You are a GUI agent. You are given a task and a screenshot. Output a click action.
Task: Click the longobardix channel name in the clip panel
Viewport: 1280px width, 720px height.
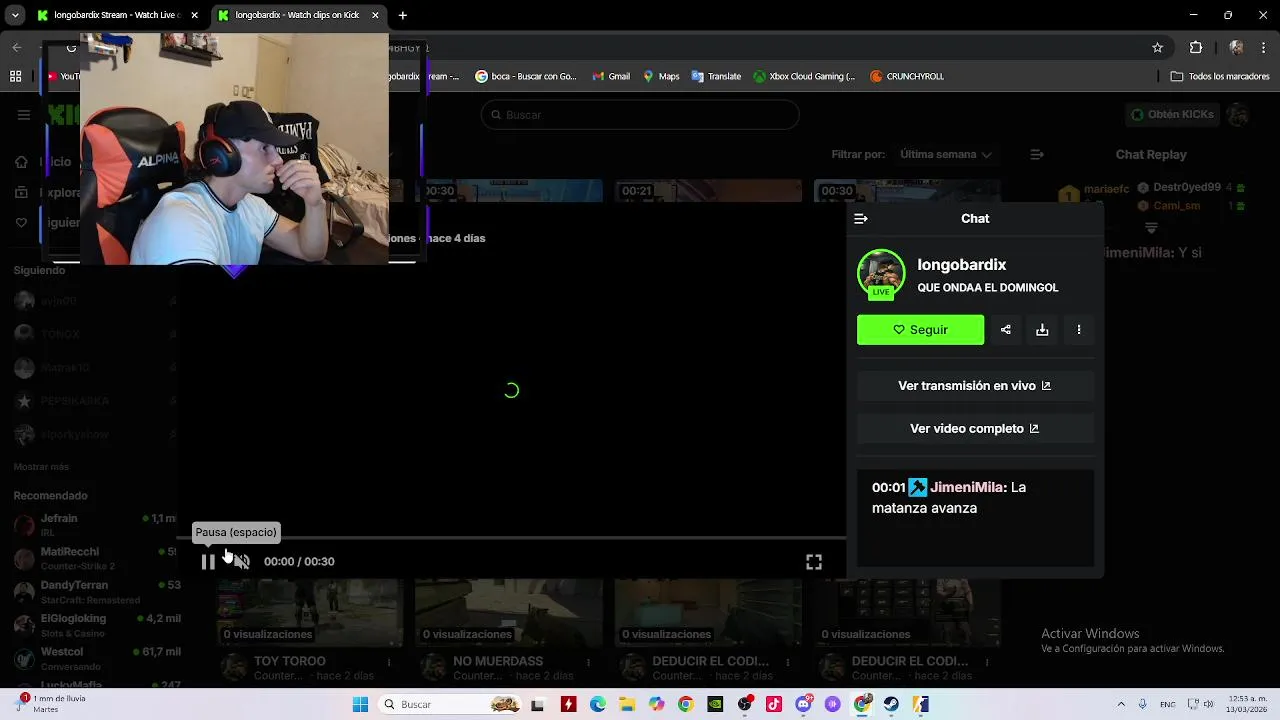(962, 265)
